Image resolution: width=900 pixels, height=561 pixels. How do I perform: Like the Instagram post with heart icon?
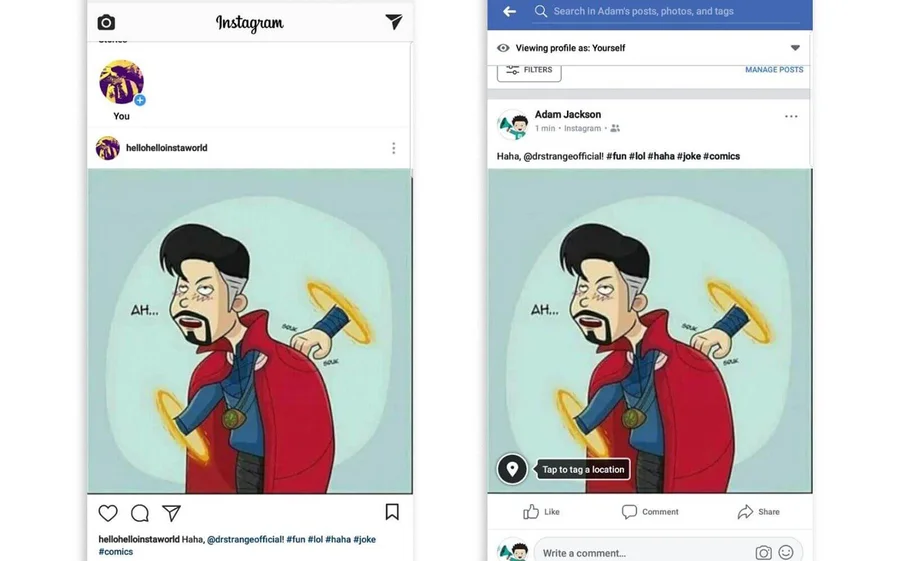tap(108, 513)
